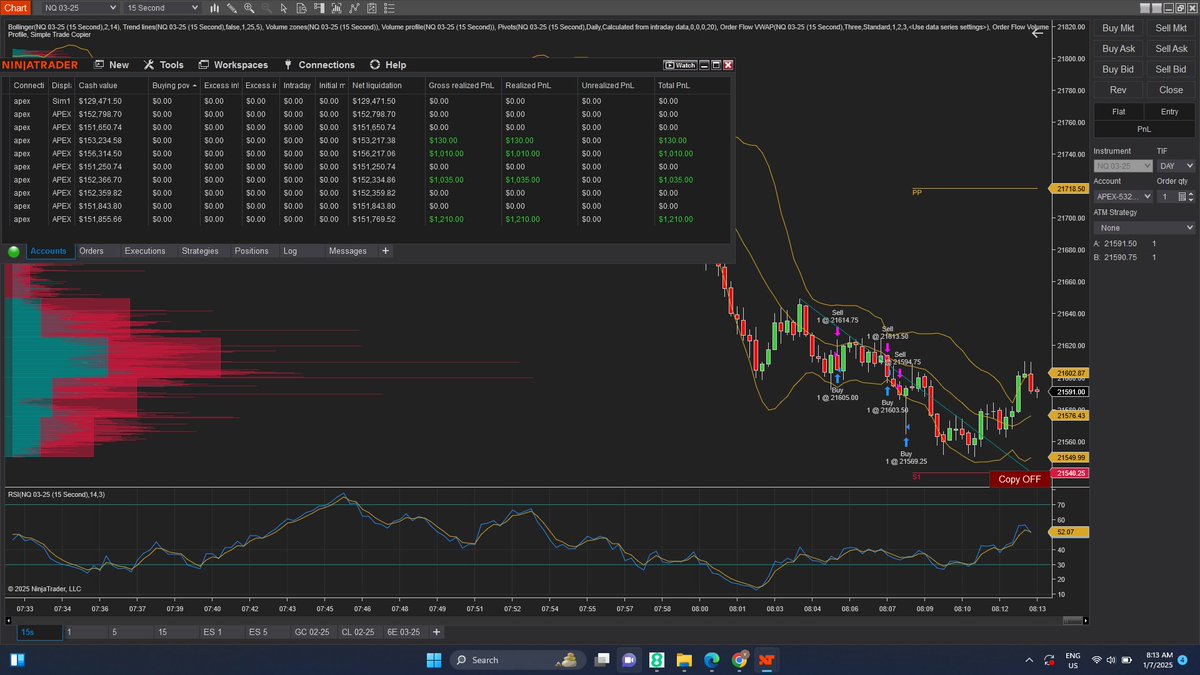Open the Workspaces menu
This screenshot has width=1200, height=675.
coord(234,65)
